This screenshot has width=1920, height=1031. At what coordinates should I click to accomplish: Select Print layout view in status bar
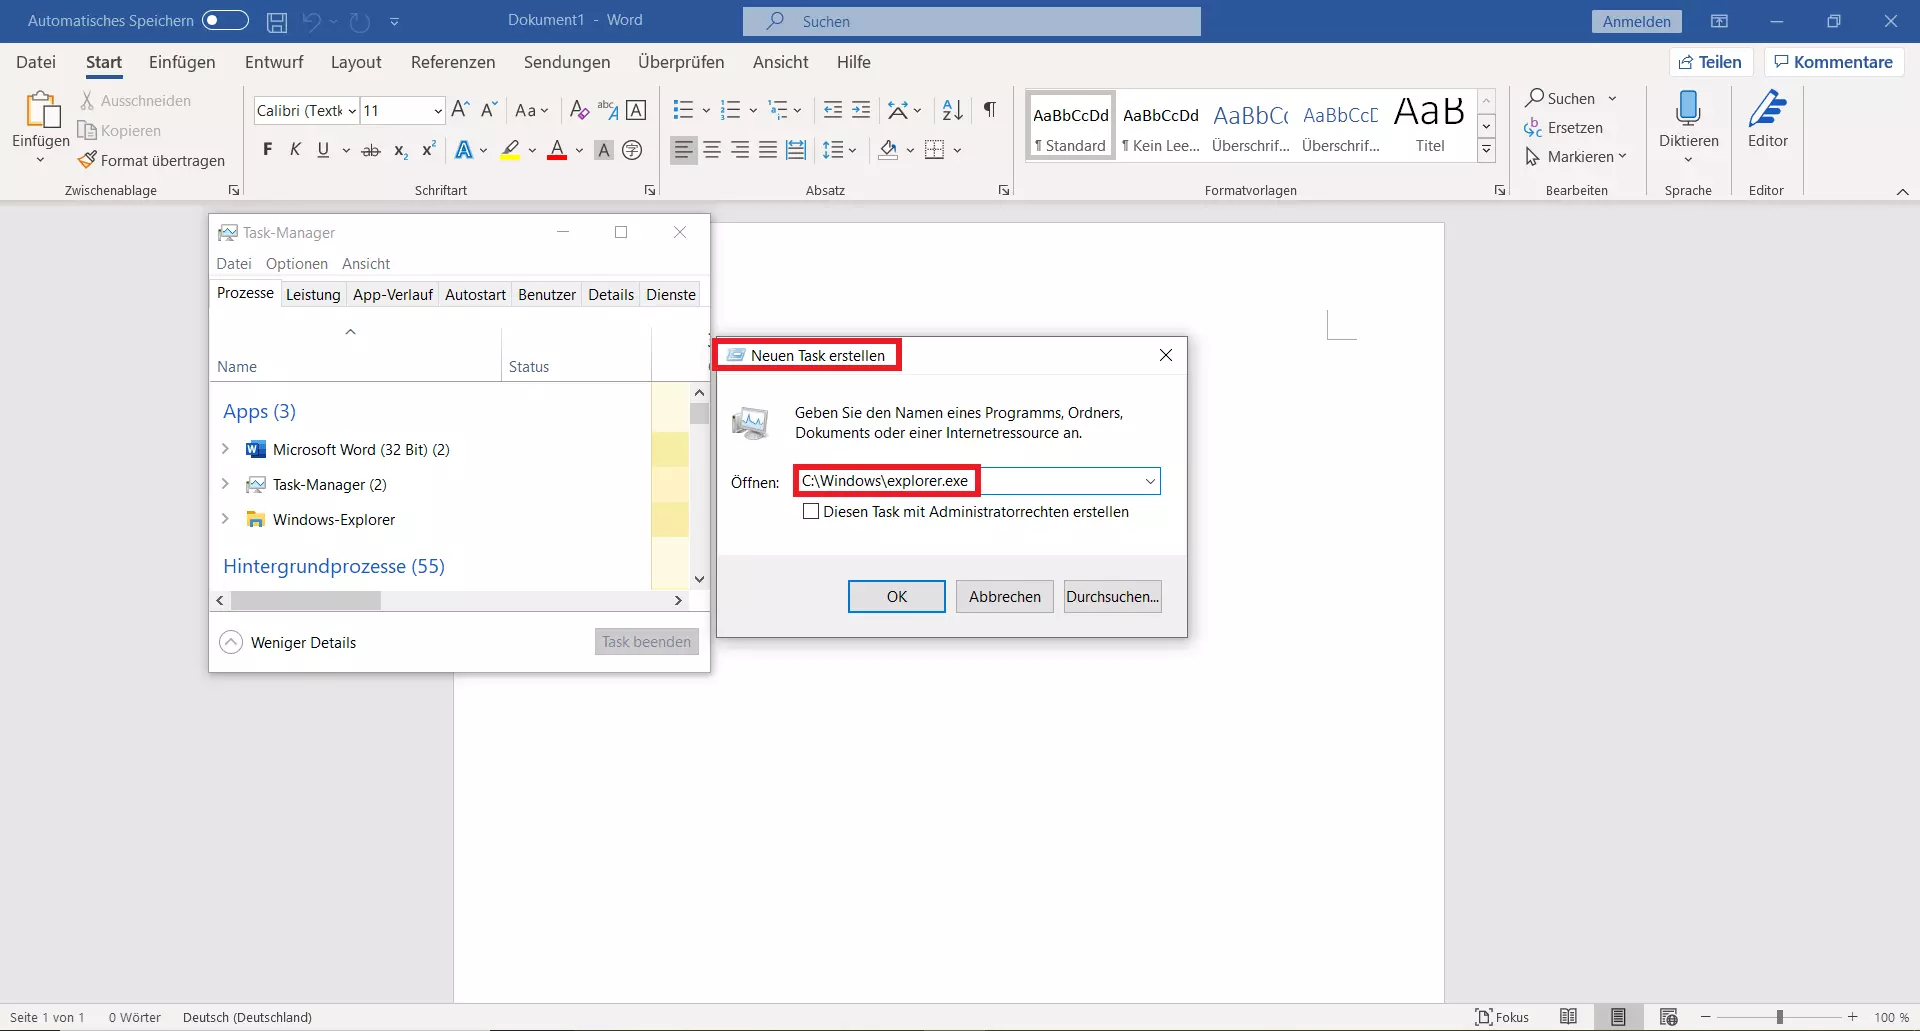point(1618,1017)
